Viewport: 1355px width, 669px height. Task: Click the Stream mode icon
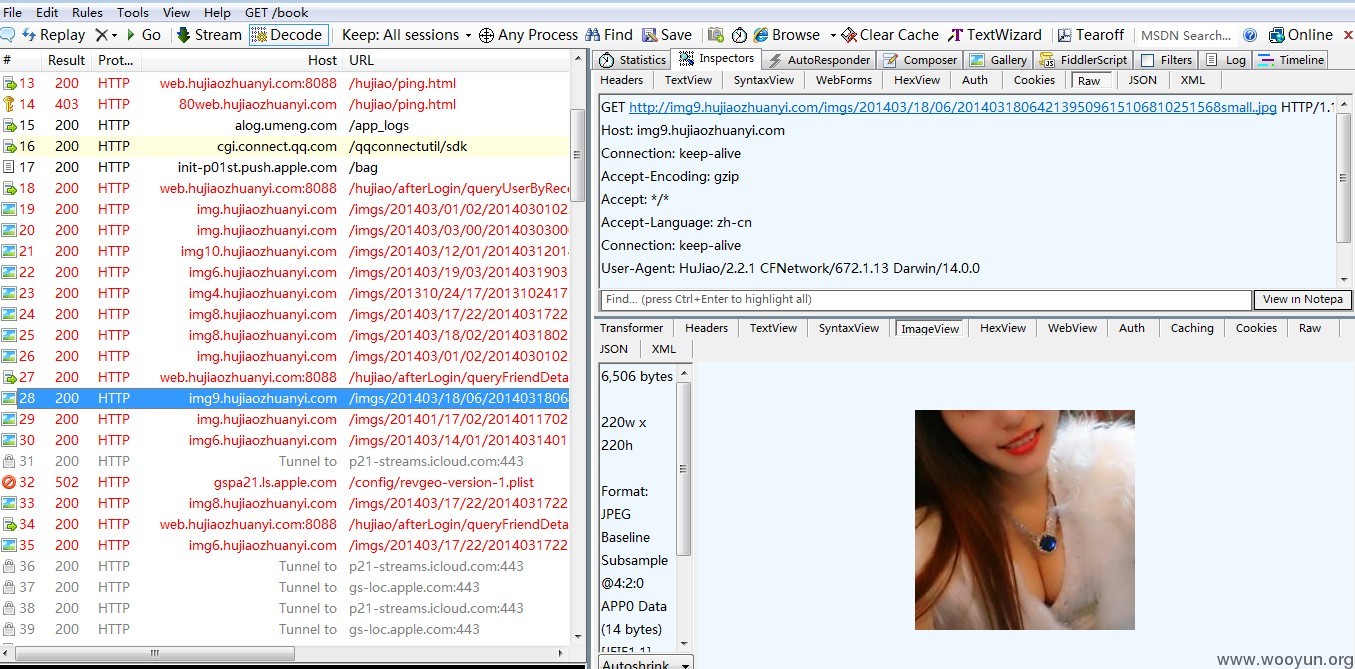coord(184,35)
